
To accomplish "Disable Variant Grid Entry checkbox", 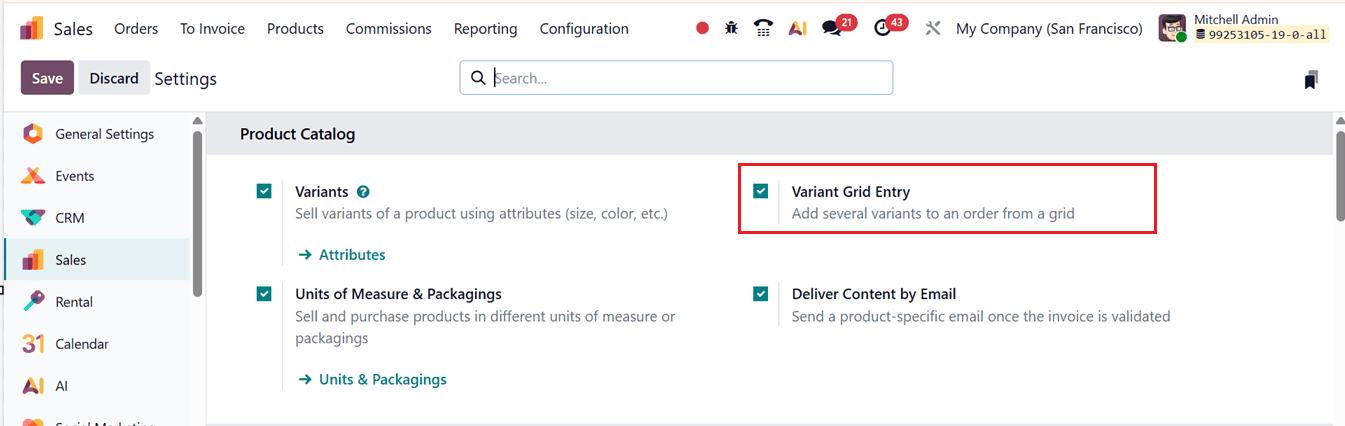I will tap(761, 191).
